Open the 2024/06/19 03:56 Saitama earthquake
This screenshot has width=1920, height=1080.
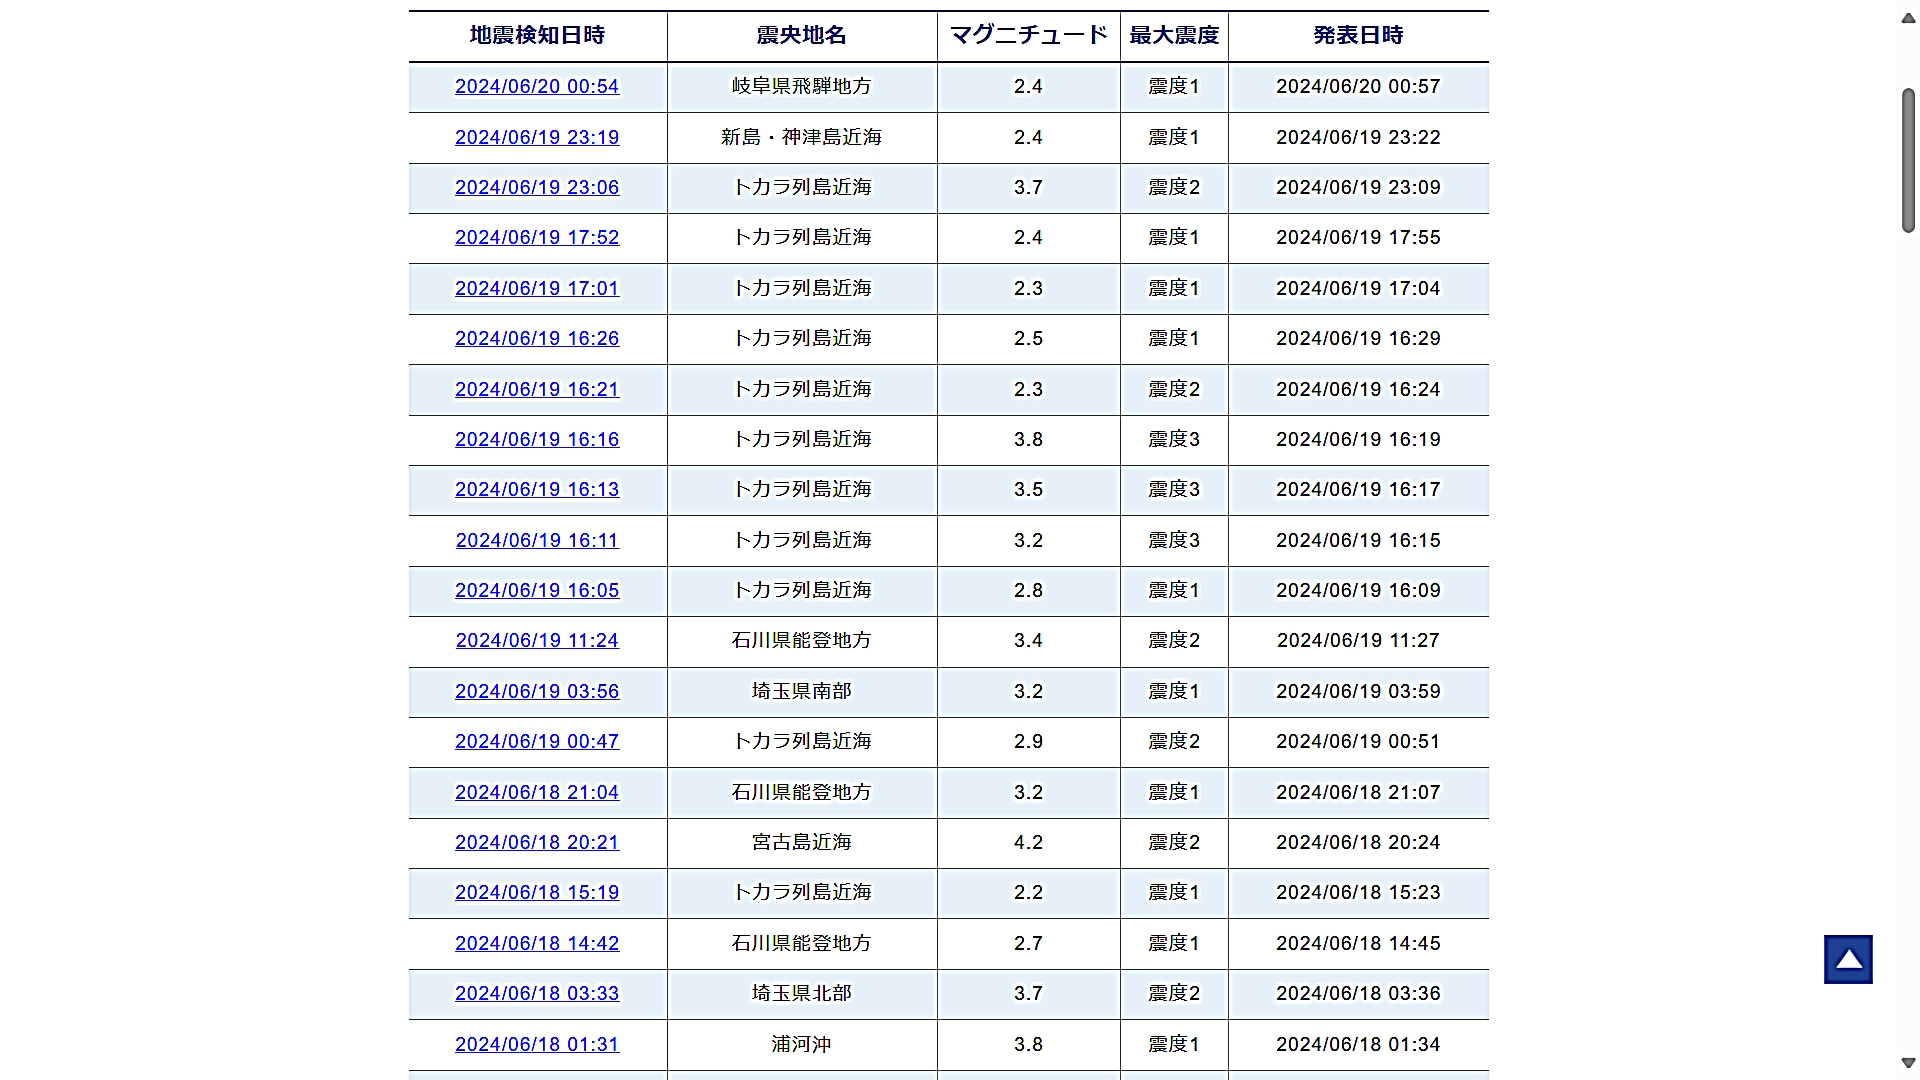coord(537,692)
